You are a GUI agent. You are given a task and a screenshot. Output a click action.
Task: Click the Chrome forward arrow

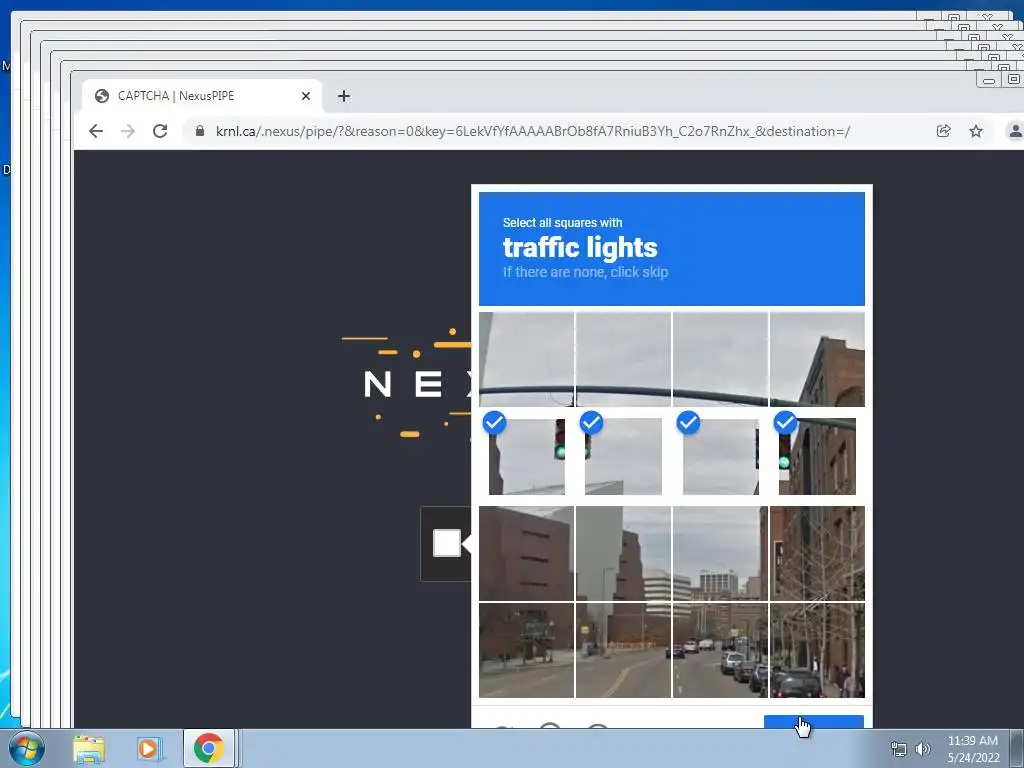coord(128,131)
